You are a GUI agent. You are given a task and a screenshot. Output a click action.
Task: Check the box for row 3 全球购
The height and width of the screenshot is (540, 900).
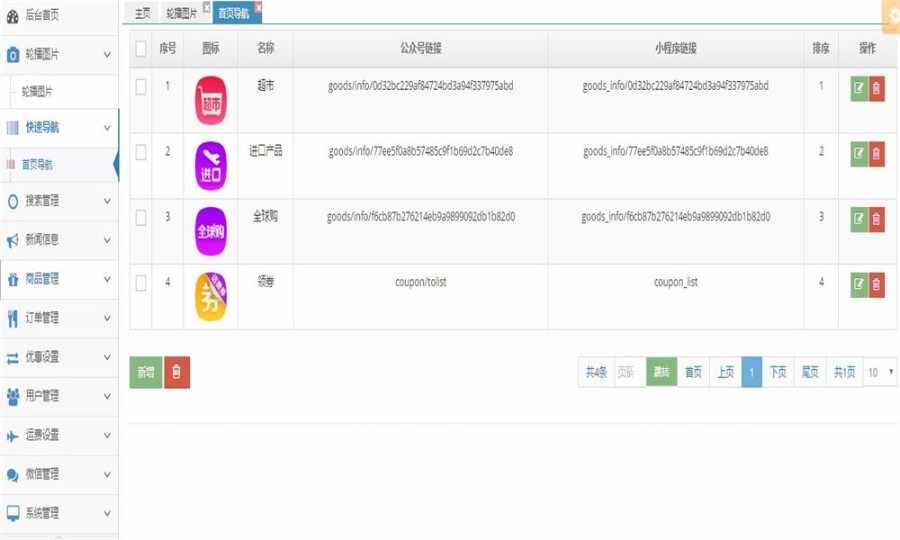click(x=141, y=217)
